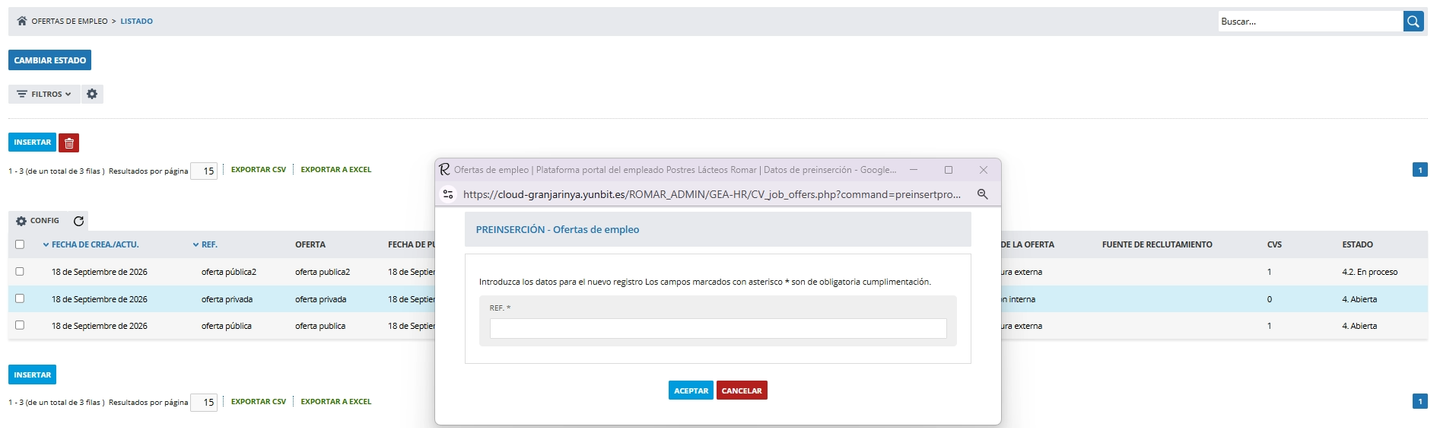Click the ref. cell 'oferta pública'
1440x428 pixels.
pos(226,326)
